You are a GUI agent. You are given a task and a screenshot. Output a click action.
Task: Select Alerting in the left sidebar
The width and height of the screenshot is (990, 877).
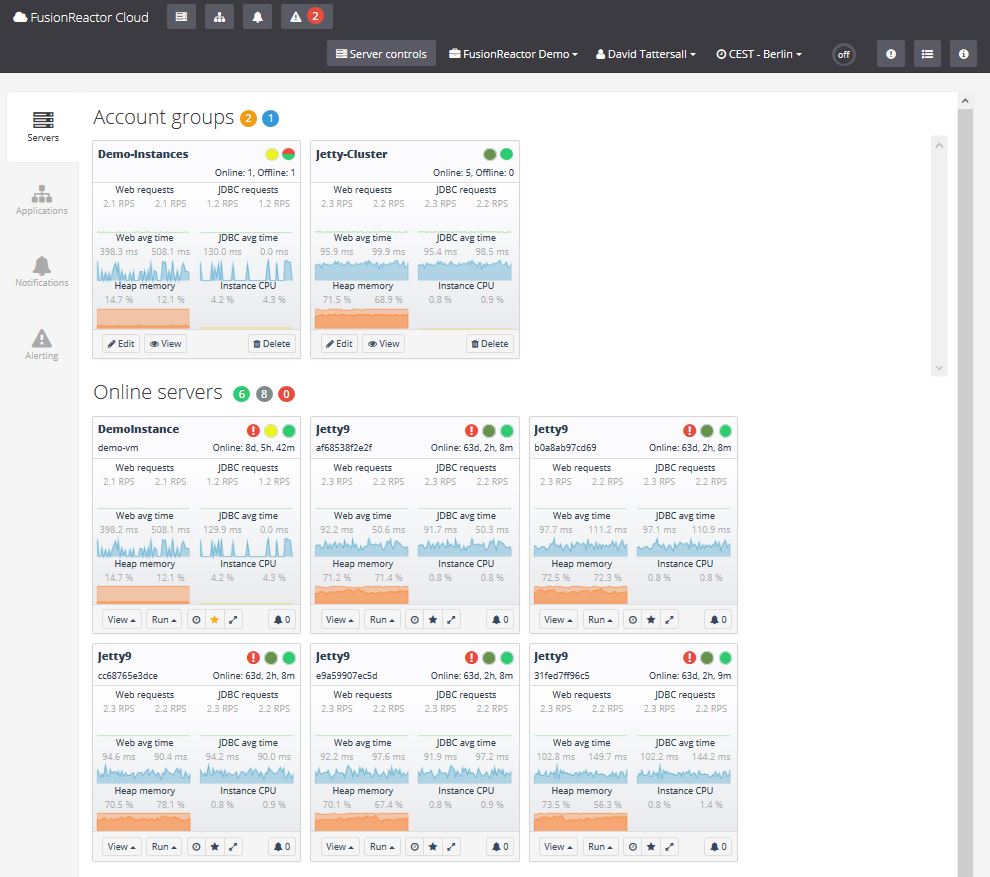[x=42, y=345]
